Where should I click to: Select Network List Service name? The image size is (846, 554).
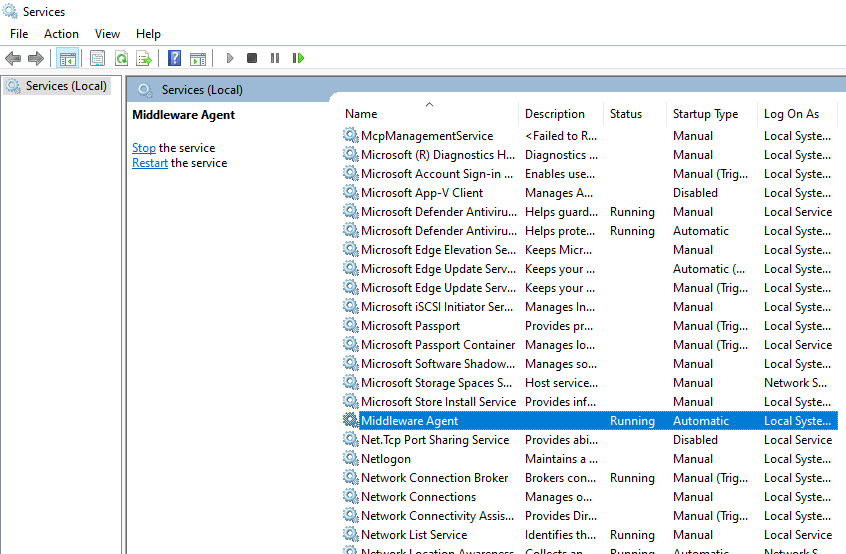[414, 535]
